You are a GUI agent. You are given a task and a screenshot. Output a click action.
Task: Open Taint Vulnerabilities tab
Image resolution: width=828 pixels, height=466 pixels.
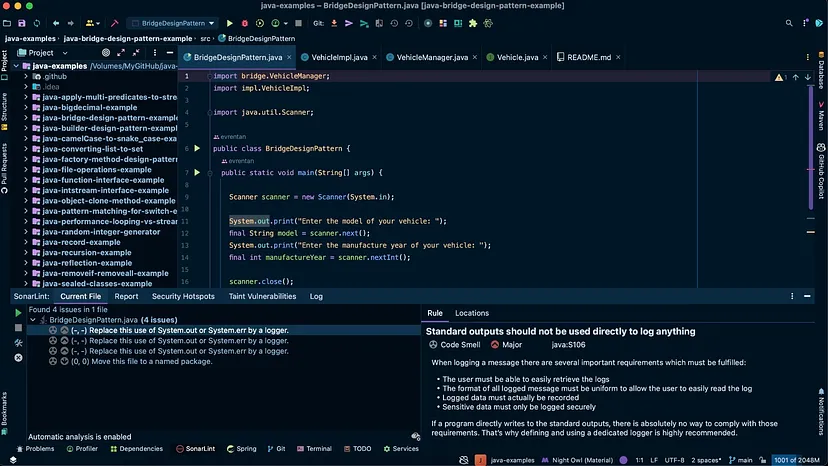(262, 296)
